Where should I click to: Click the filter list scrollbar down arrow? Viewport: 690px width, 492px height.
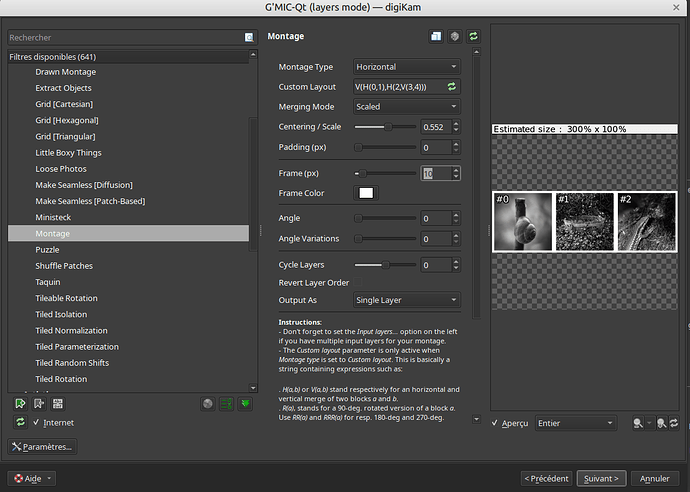pos(253,388)
